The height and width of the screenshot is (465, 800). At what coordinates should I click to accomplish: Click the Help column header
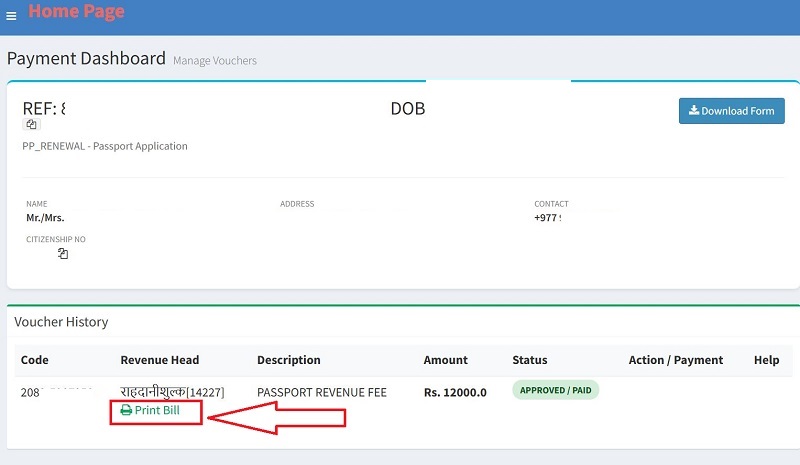[766, 360]
